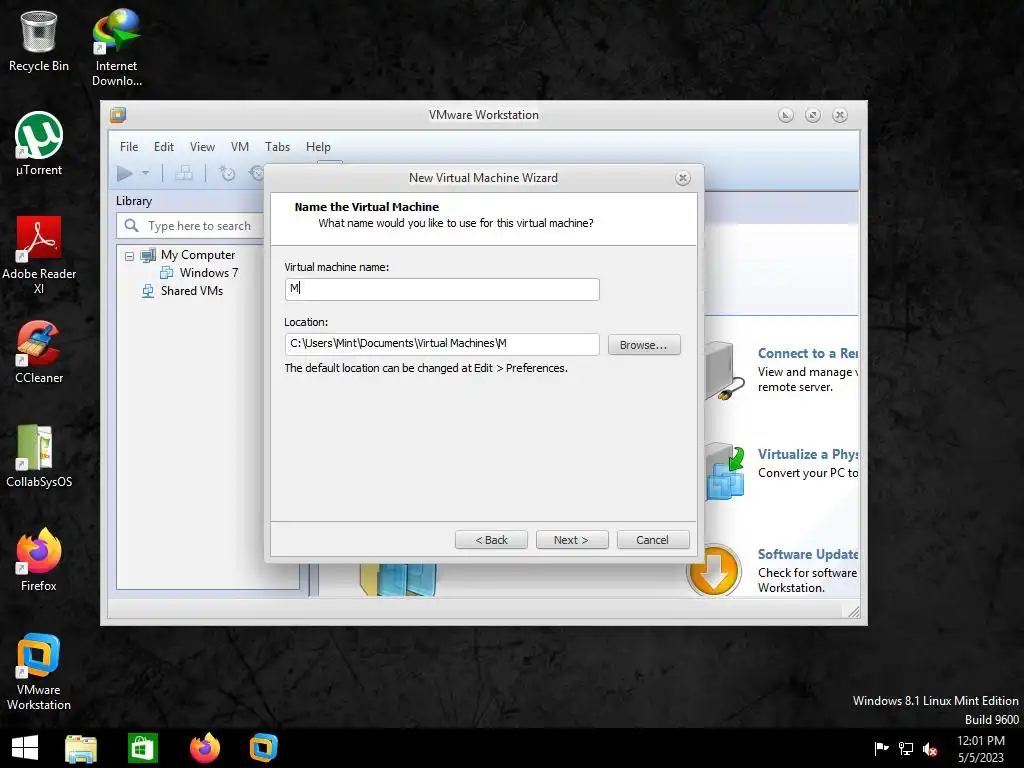Open the Connect to a Remote Server link

tap(808, 353)
